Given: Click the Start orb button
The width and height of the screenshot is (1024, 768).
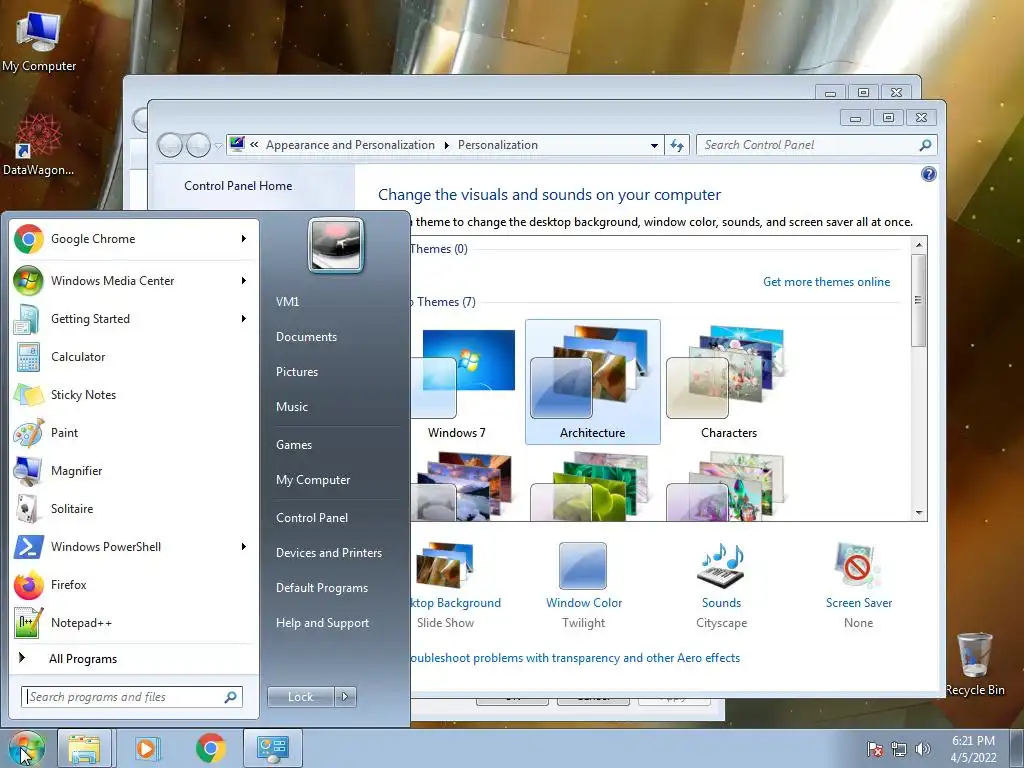Looking at the screenshot, I should click(x=26, y=748).
